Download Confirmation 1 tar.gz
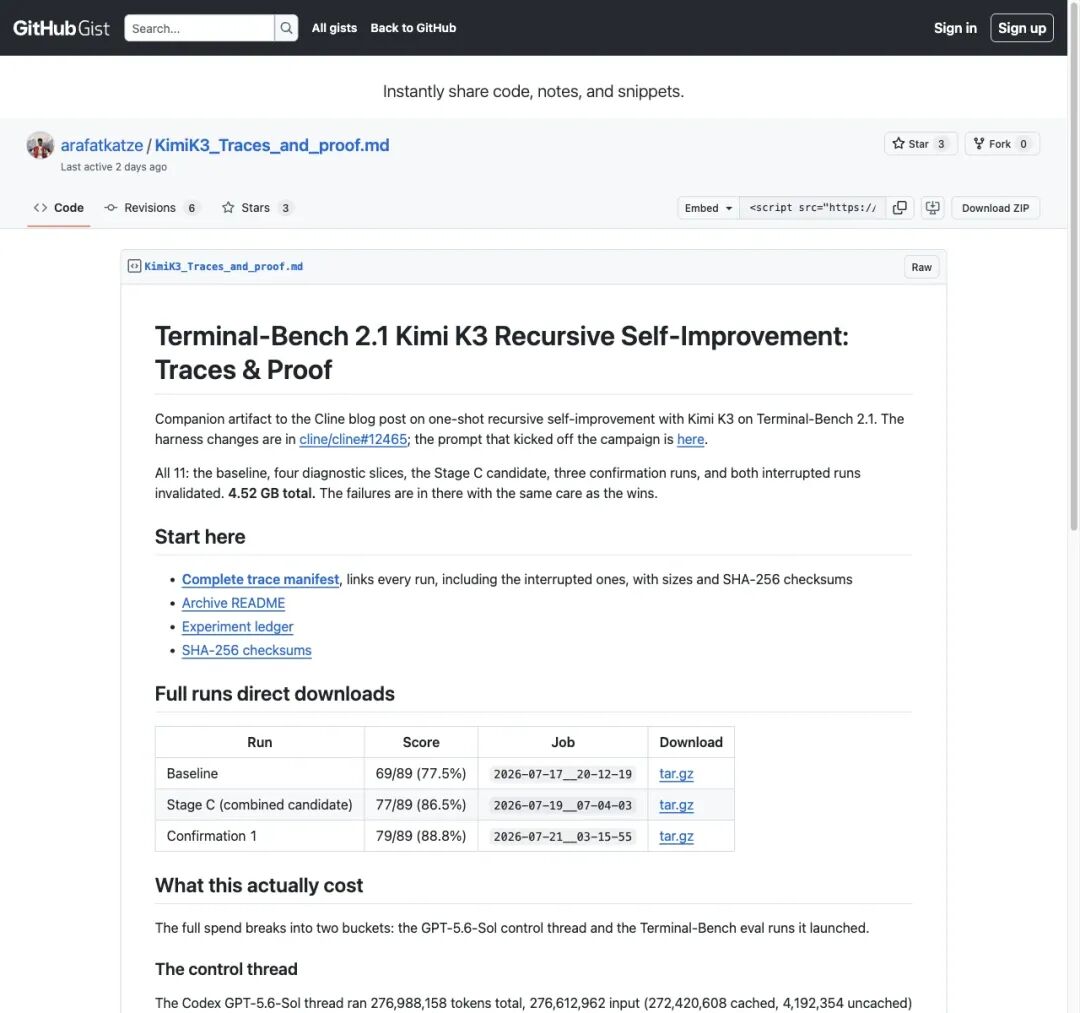The height and width of the screenshot is (1013, 1080). coord(676,836)
